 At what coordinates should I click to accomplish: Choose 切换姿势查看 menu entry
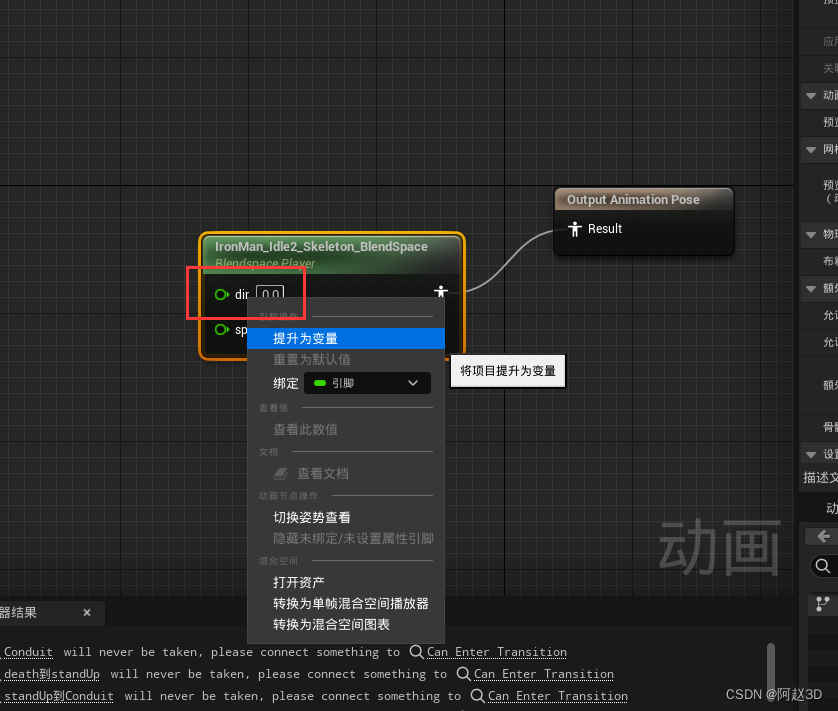coord(312,517)
